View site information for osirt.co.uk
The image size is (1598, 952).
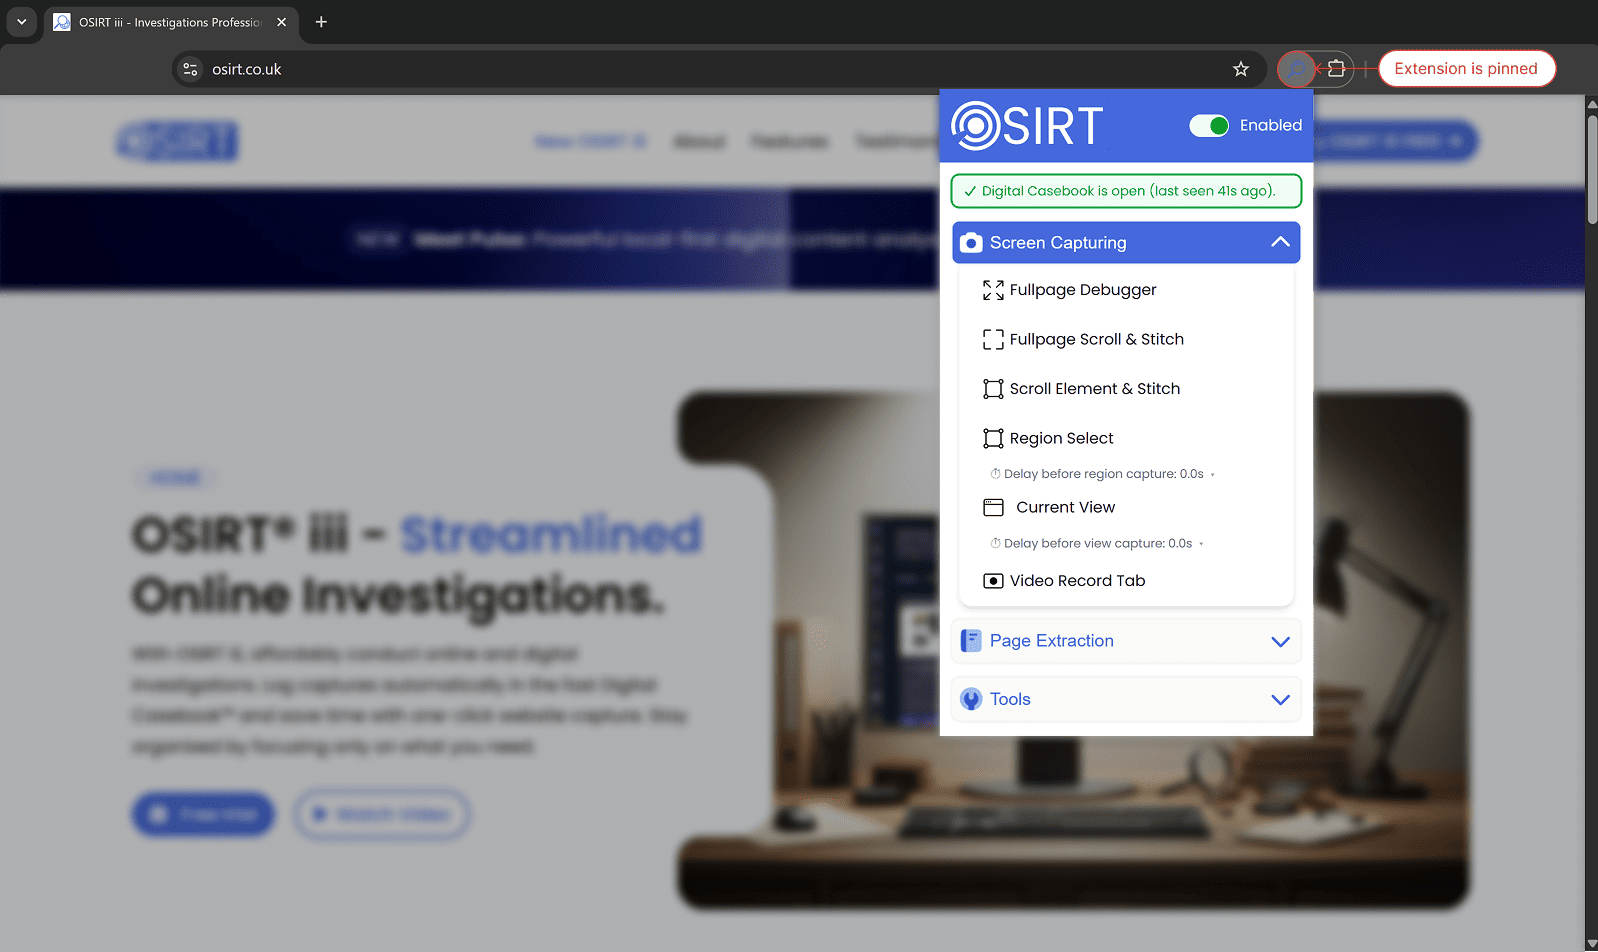point(190,69)
